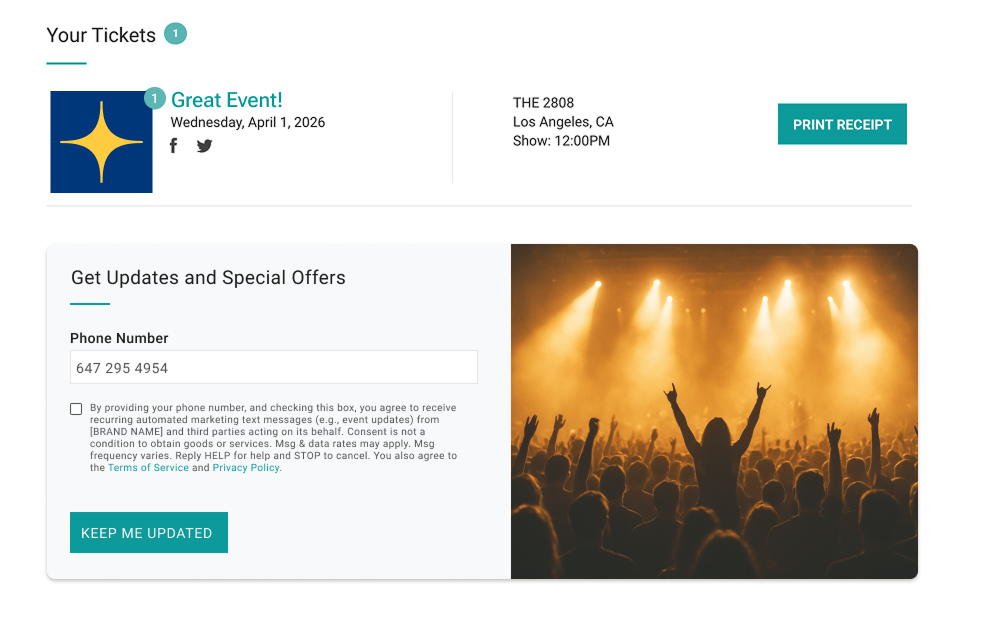Click the Get Updates and Special Offers heading
This screenshot has height=644, width=996.
coord(208,278)
